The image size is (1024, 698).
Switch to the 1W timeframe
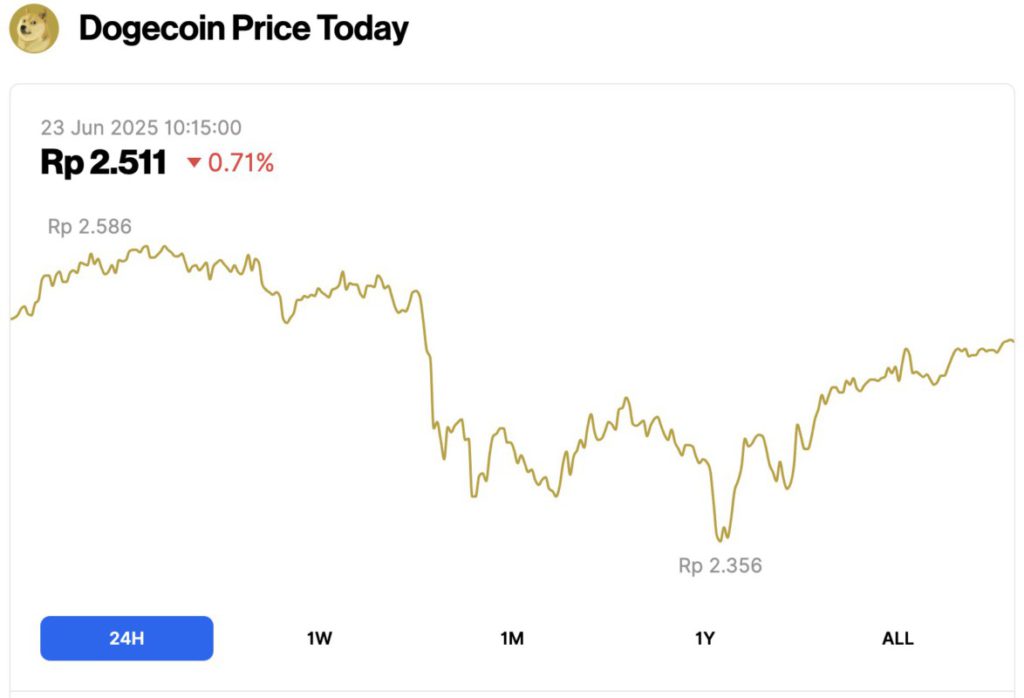click(318, 637)
